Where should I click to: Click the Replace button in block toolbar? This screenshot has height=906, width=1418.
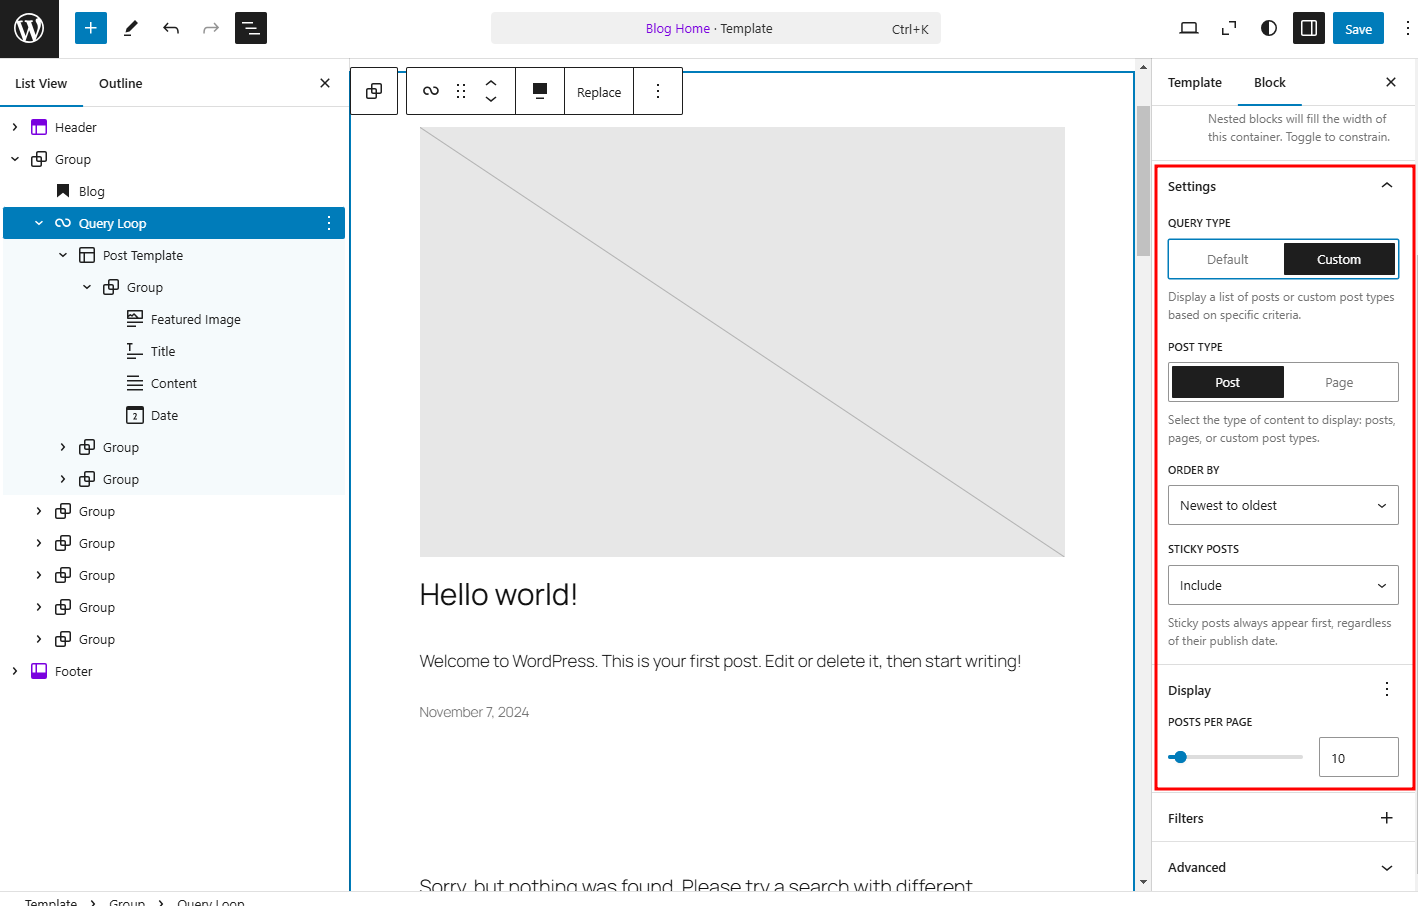click(x=598, y=91)
